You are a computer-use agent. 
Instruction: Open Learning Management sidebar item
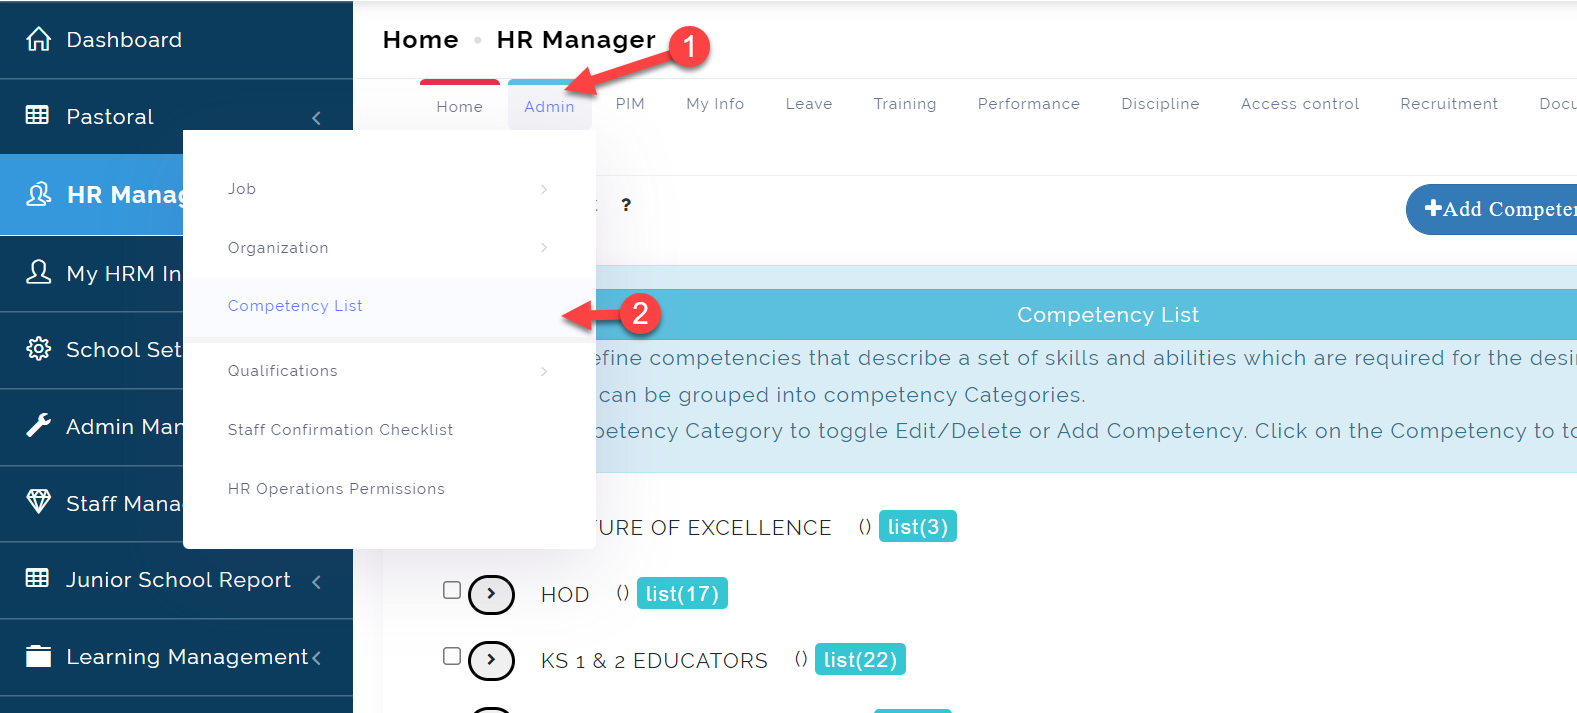pos(176,657)
